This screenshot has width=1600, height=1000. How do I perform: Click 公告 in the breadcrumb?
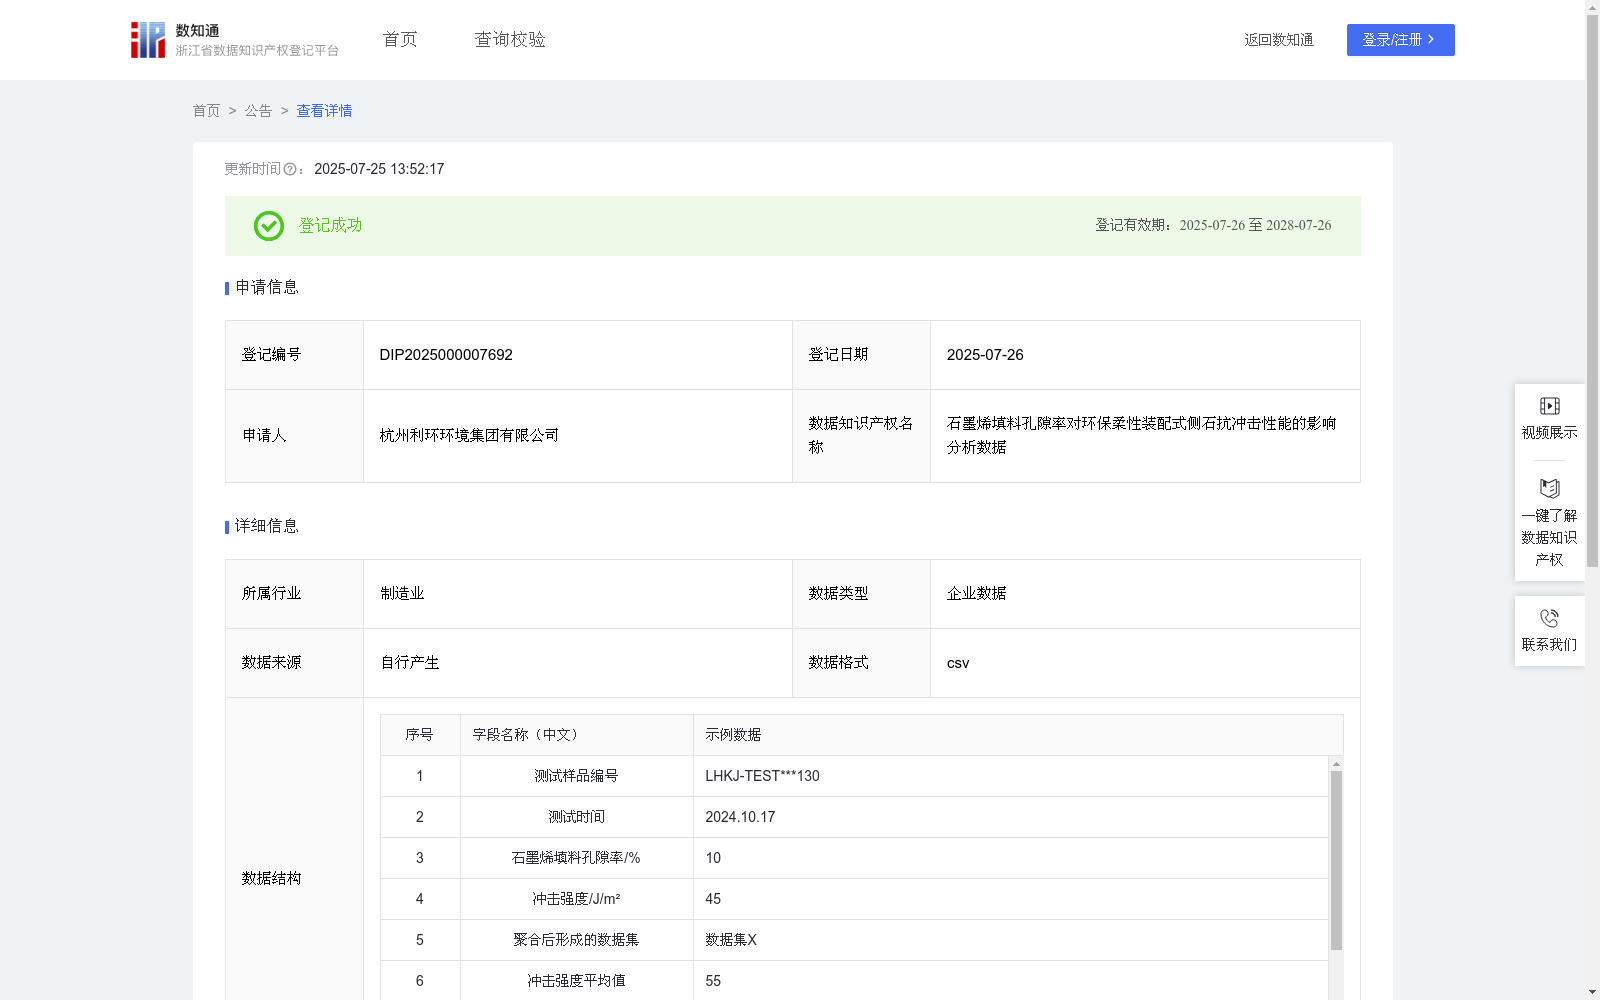coord(258,111)
